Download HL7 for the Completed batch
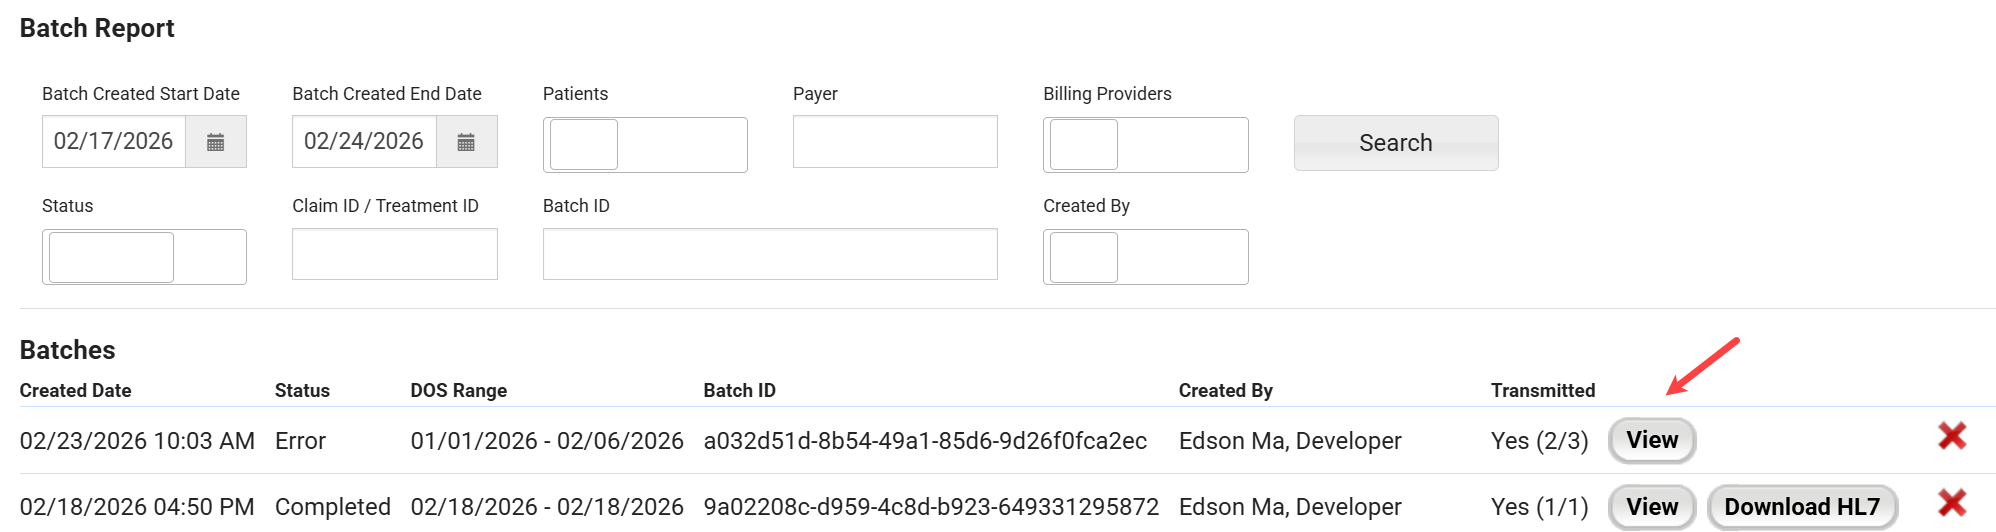The height and width of the screenshot is (532, 1996). [x=1801, y=507]
